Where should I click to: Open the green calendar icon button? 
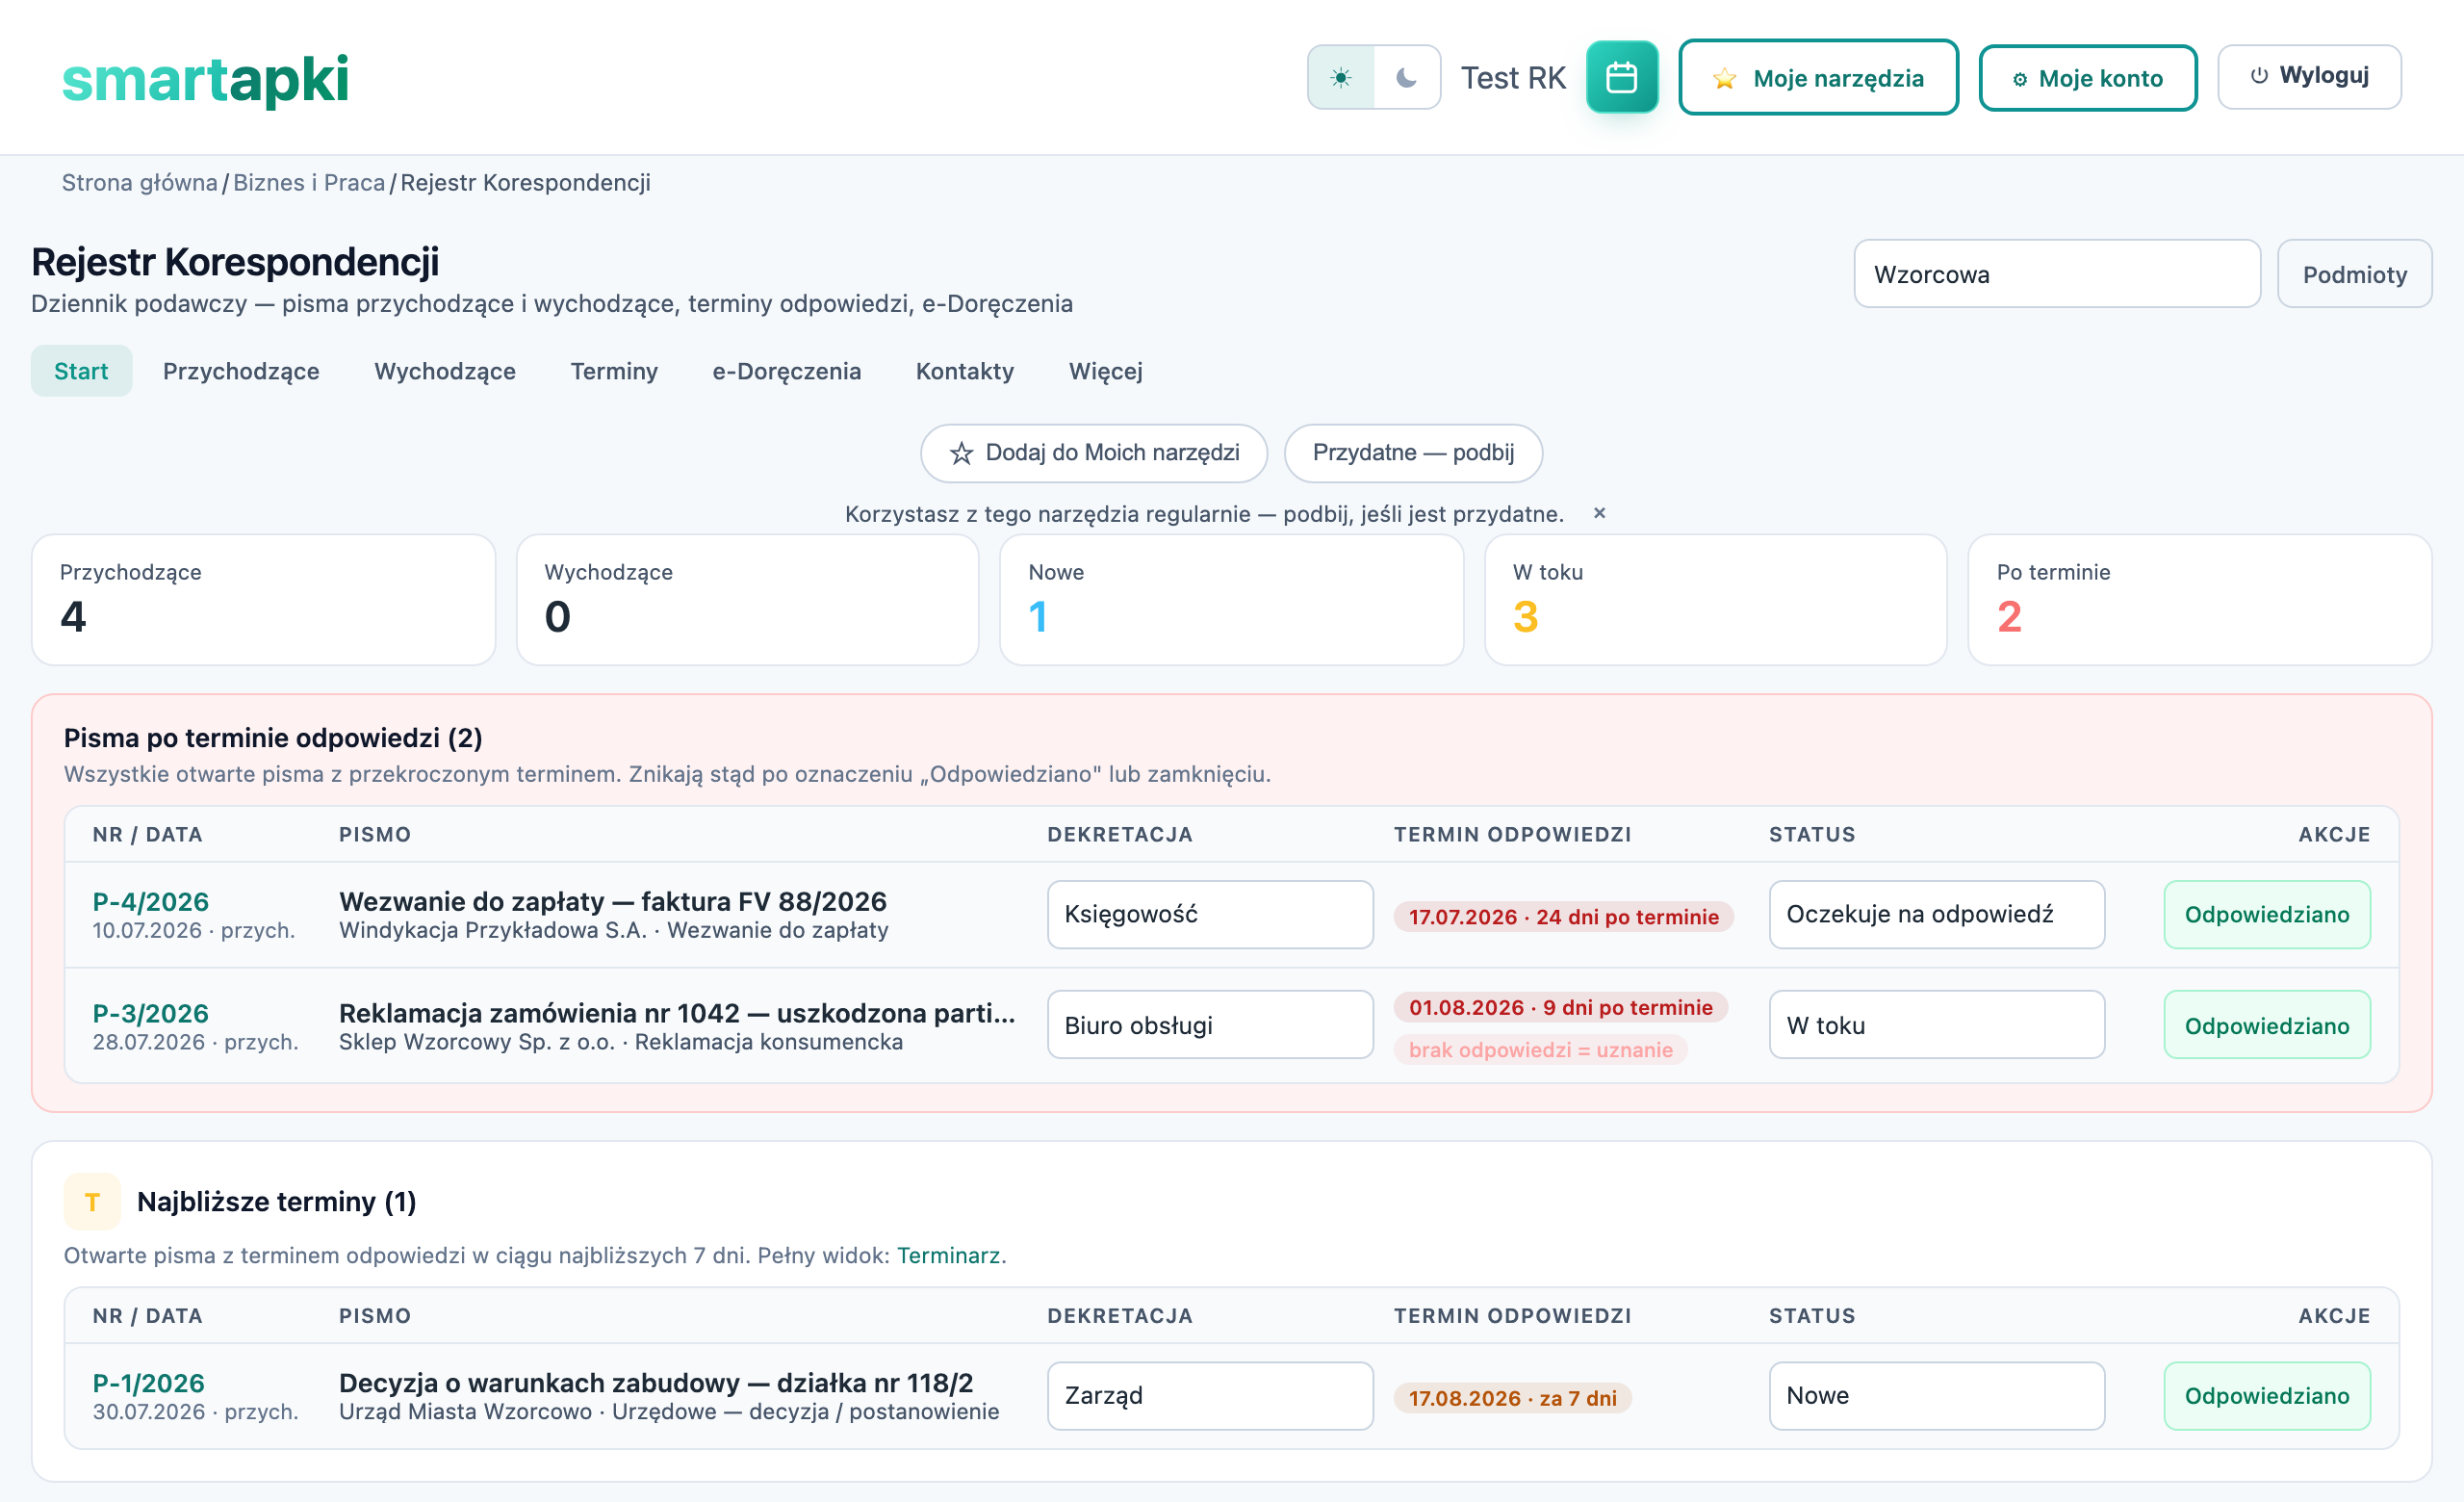[1621, 77]
